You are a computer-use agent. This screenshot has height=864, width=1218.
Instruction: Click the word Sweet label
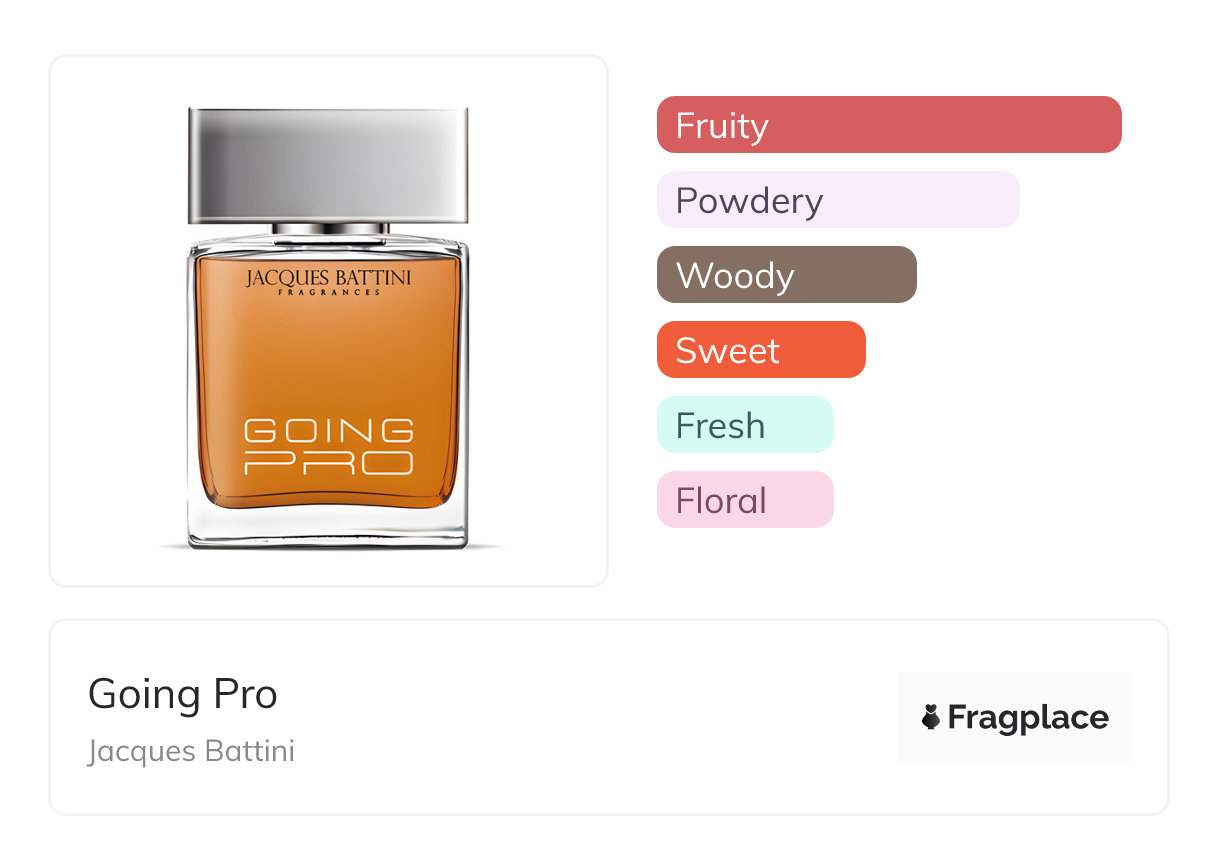728,351
